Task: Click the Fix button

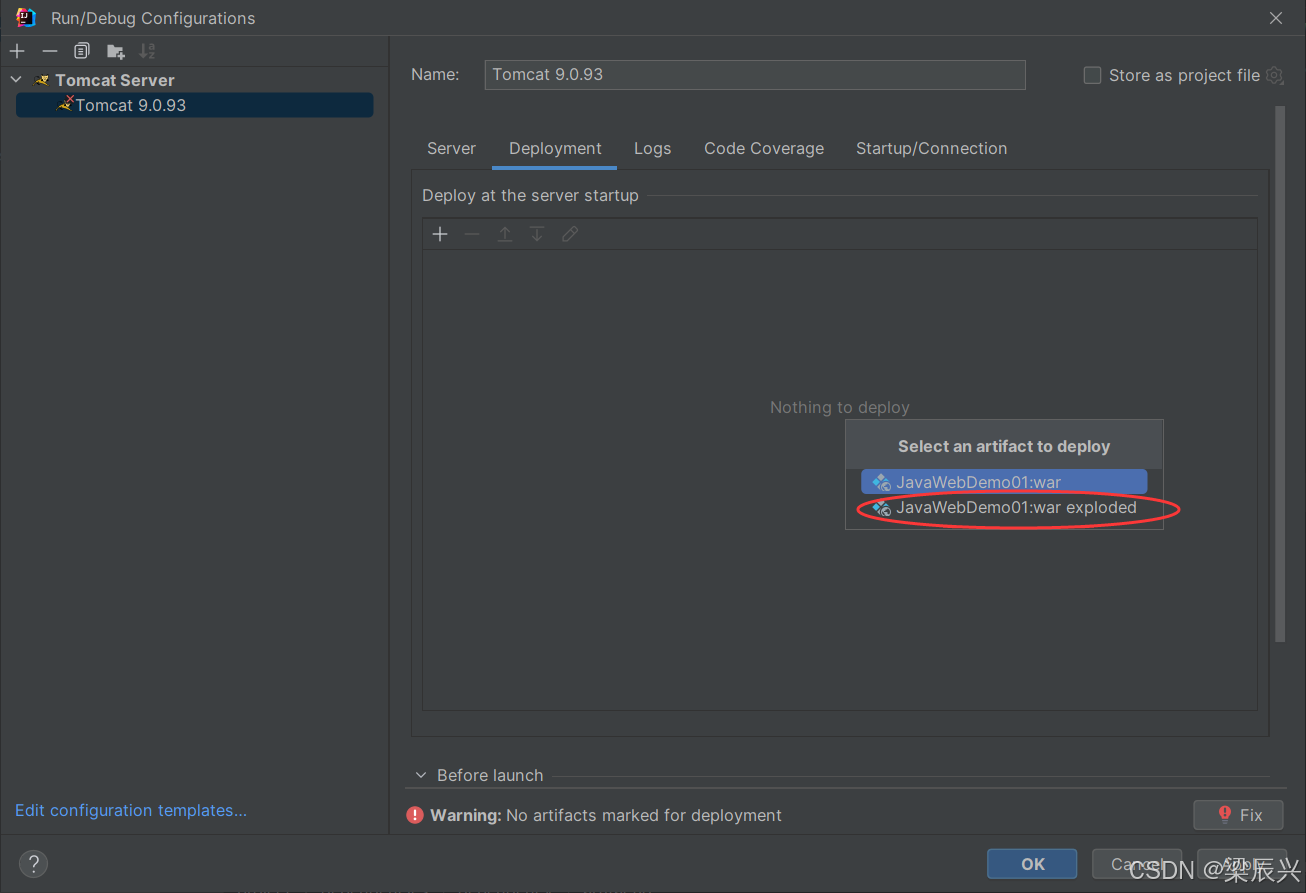Action: [1238, 815]
